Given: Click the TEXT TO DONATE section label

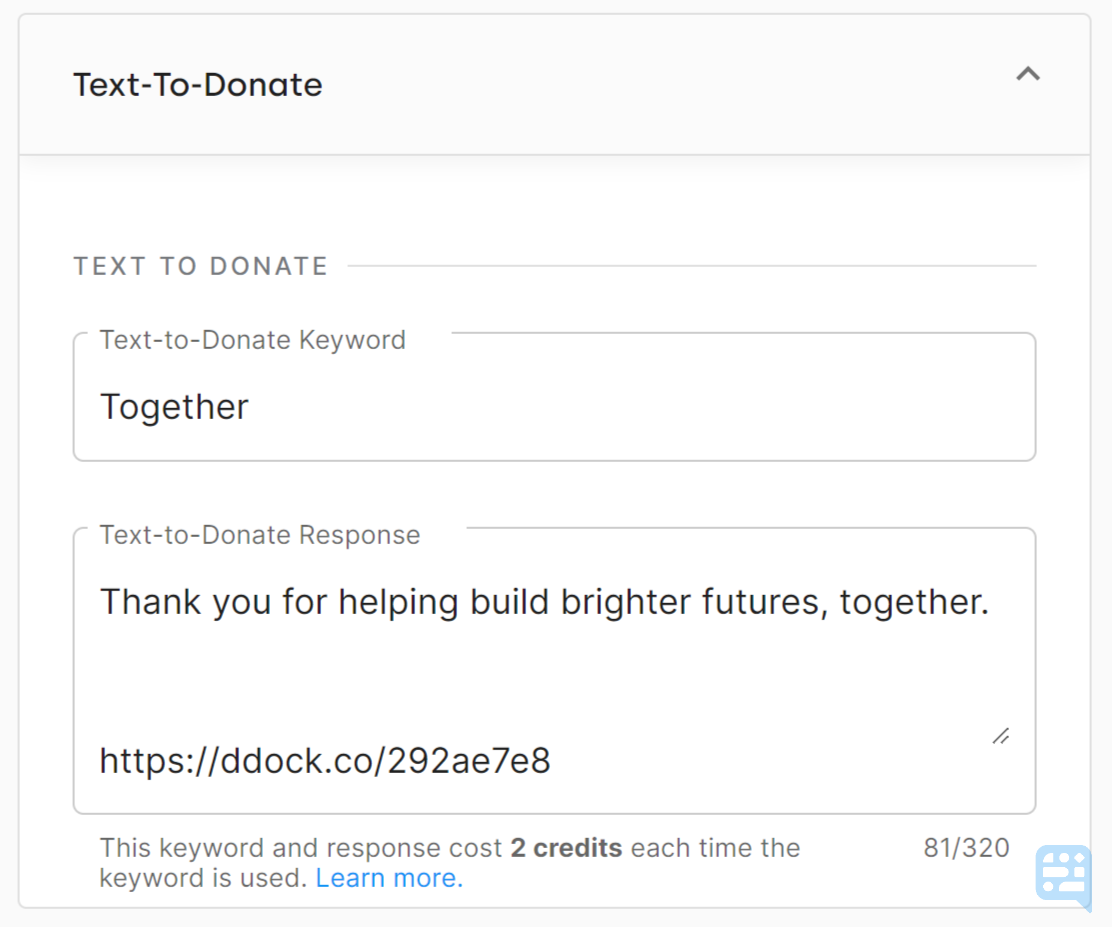Looking at the screenshot, I should click(x=199, y=265).
